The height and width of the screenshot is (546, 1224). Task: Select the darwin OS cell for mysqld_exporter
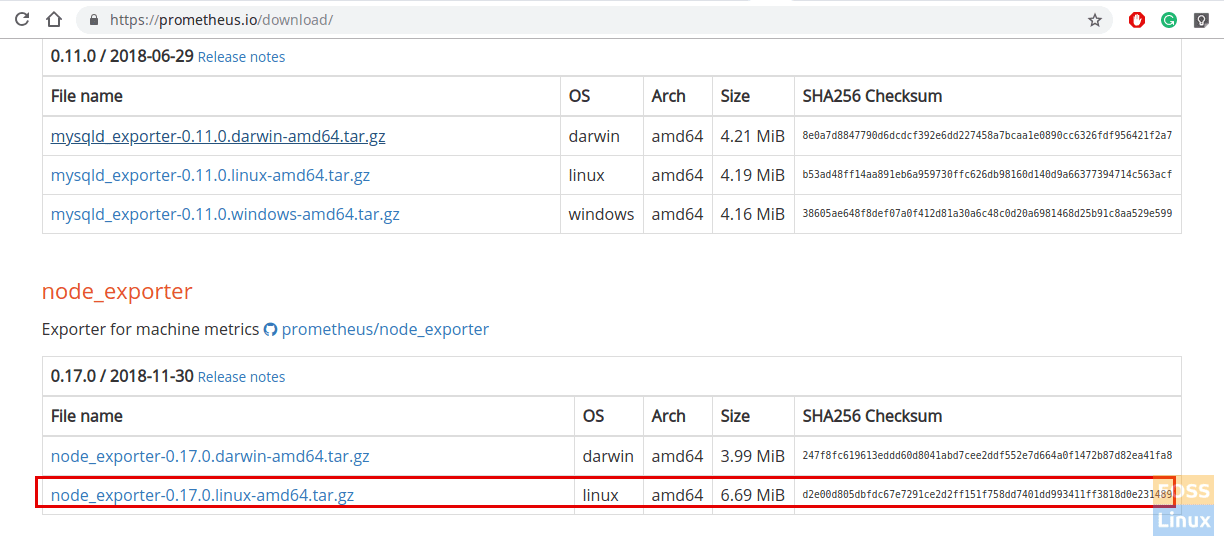pyautogui.click(x=601, y=136)
